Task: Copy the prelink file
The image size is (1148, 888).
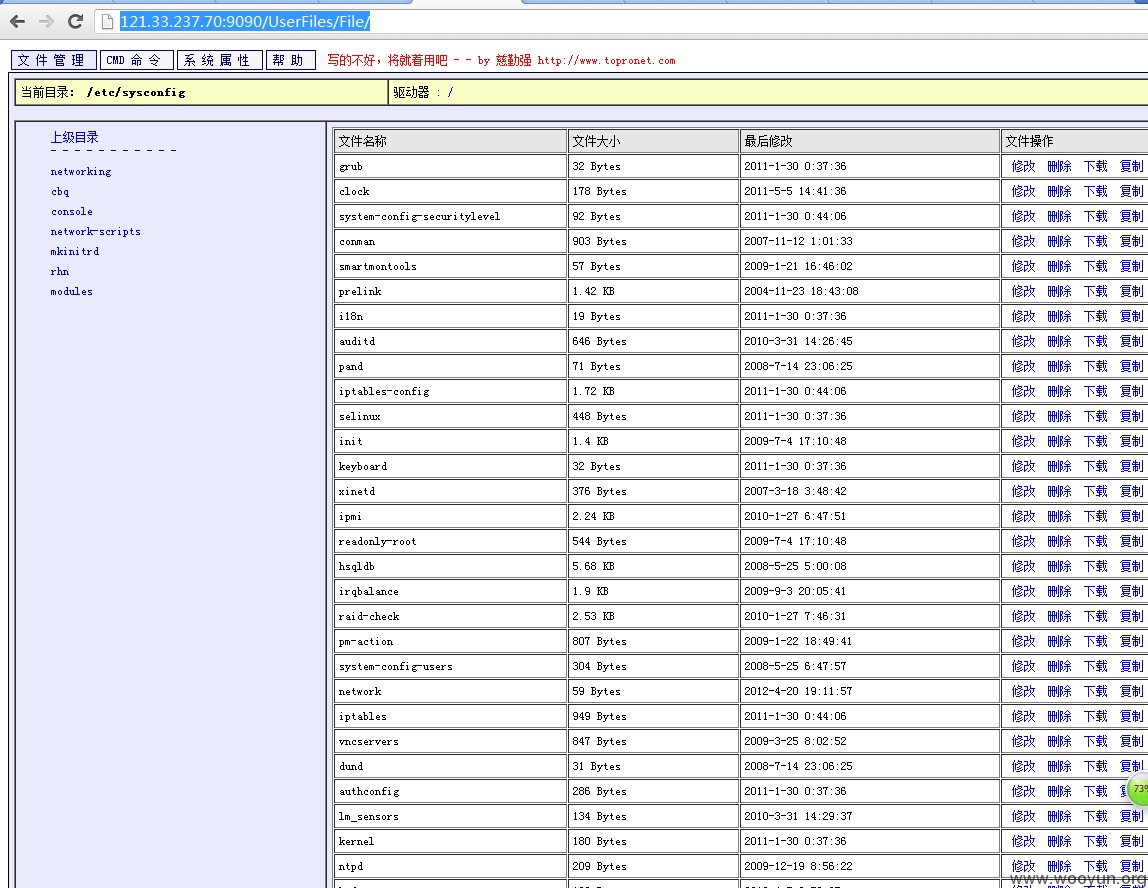Action: coord(1132,291)
